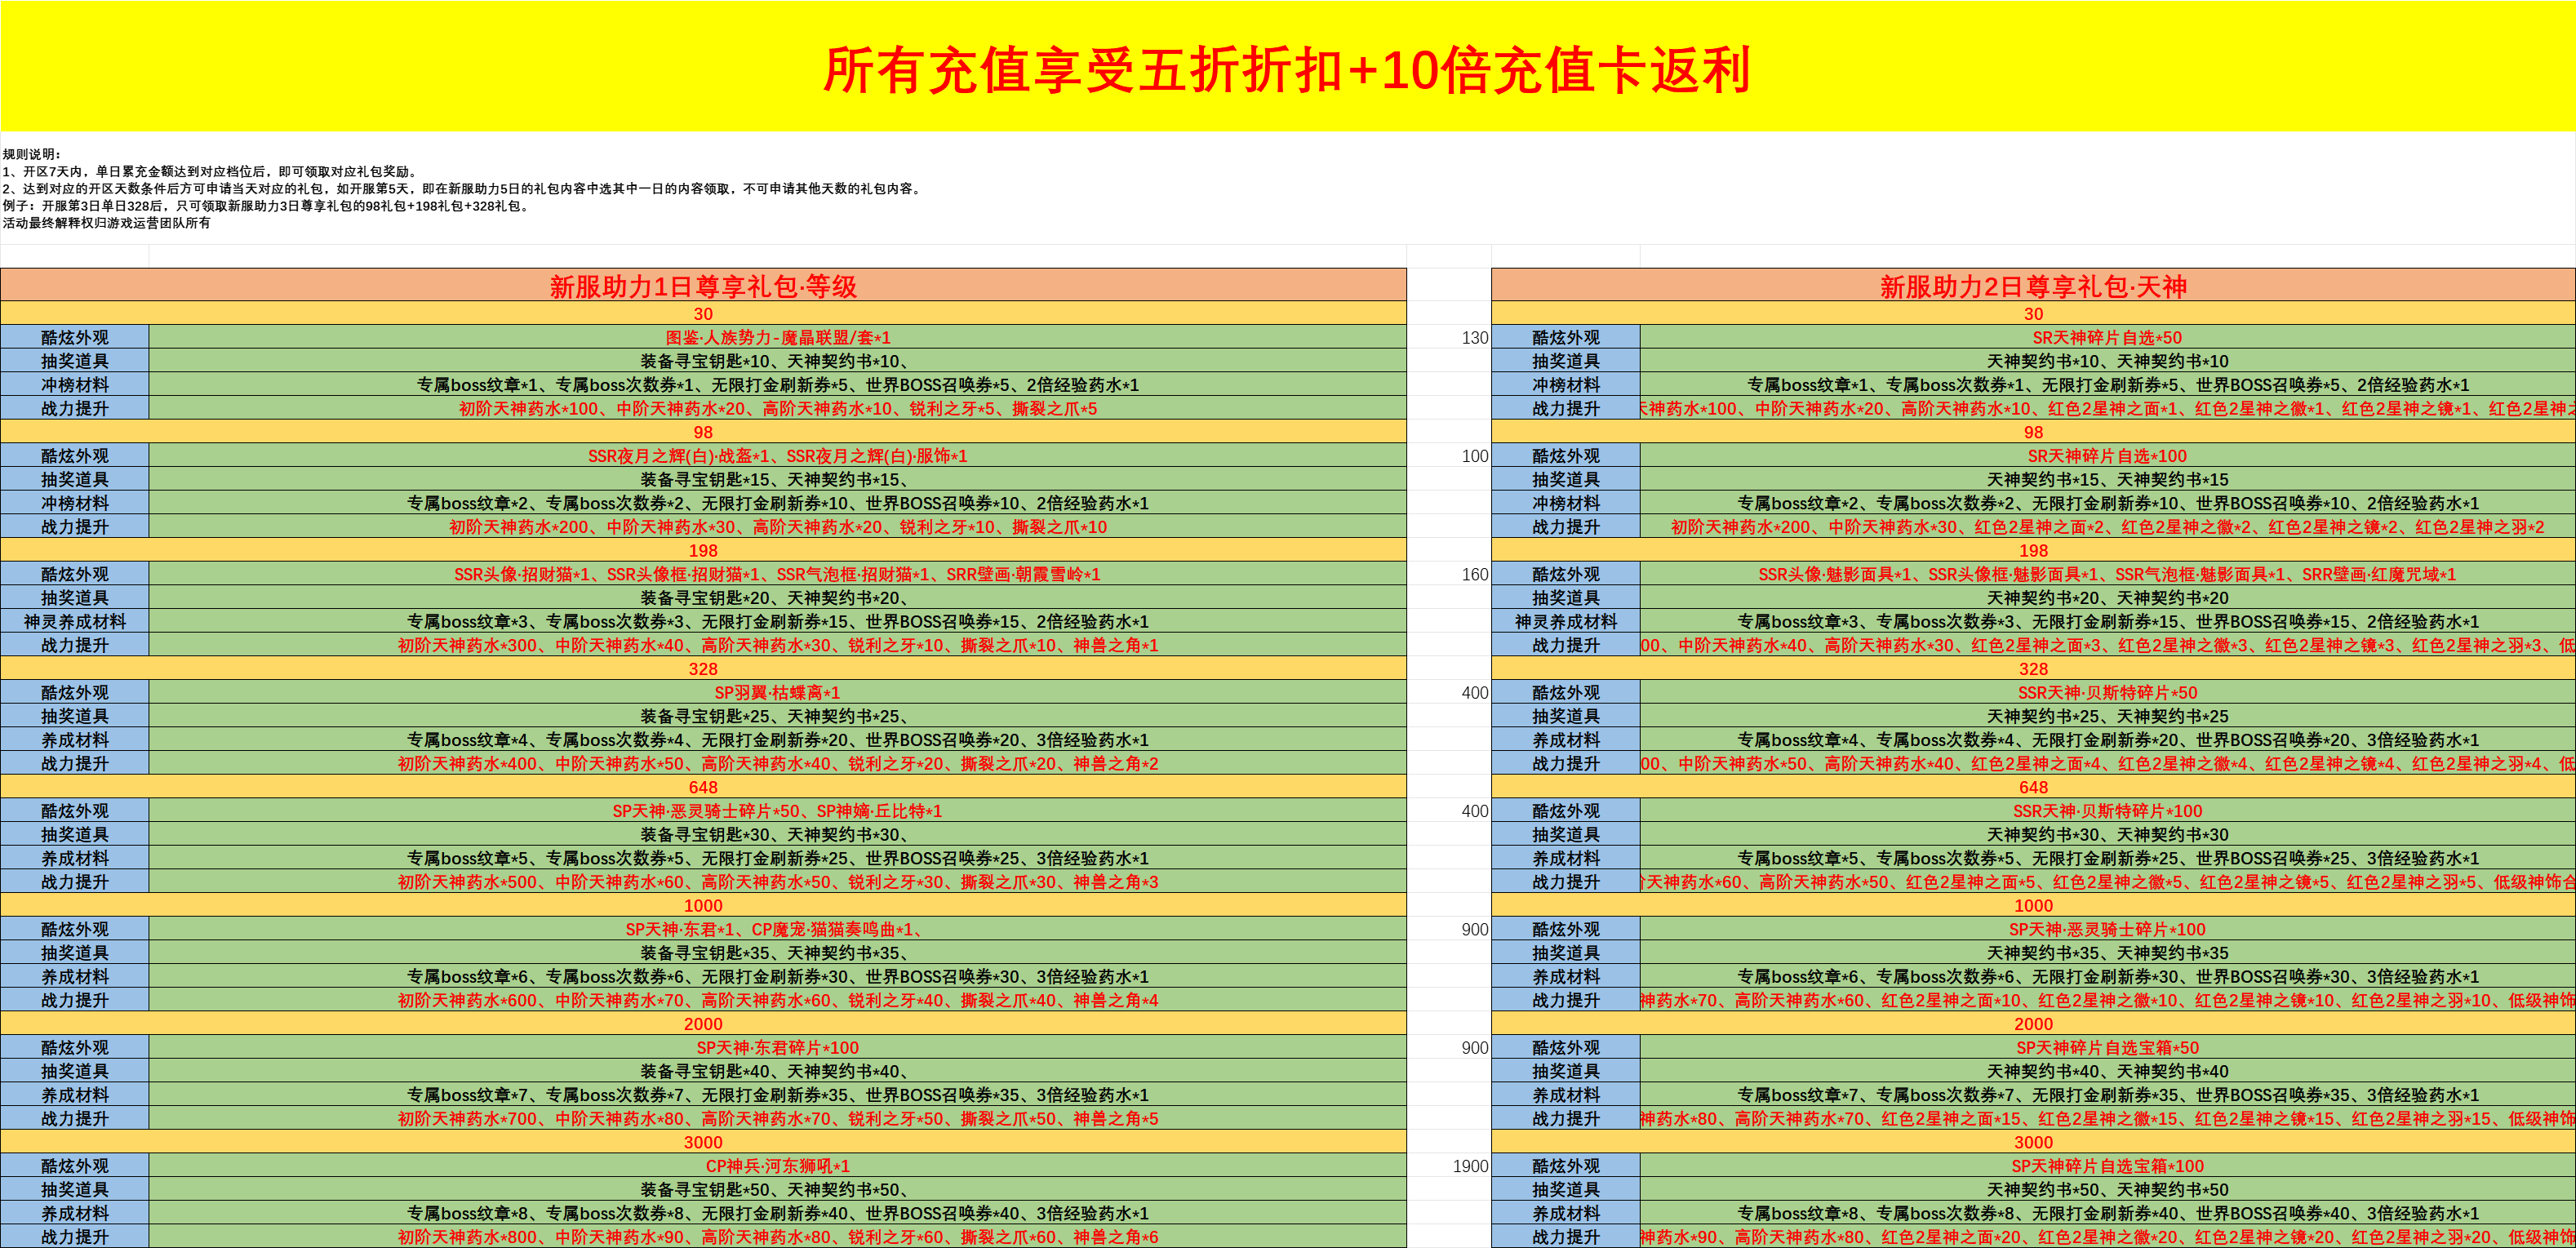Click cell SP羽翼·枯蝶离*1
The height and width of the screenshot is (1248, 2576).
(777, 692)
